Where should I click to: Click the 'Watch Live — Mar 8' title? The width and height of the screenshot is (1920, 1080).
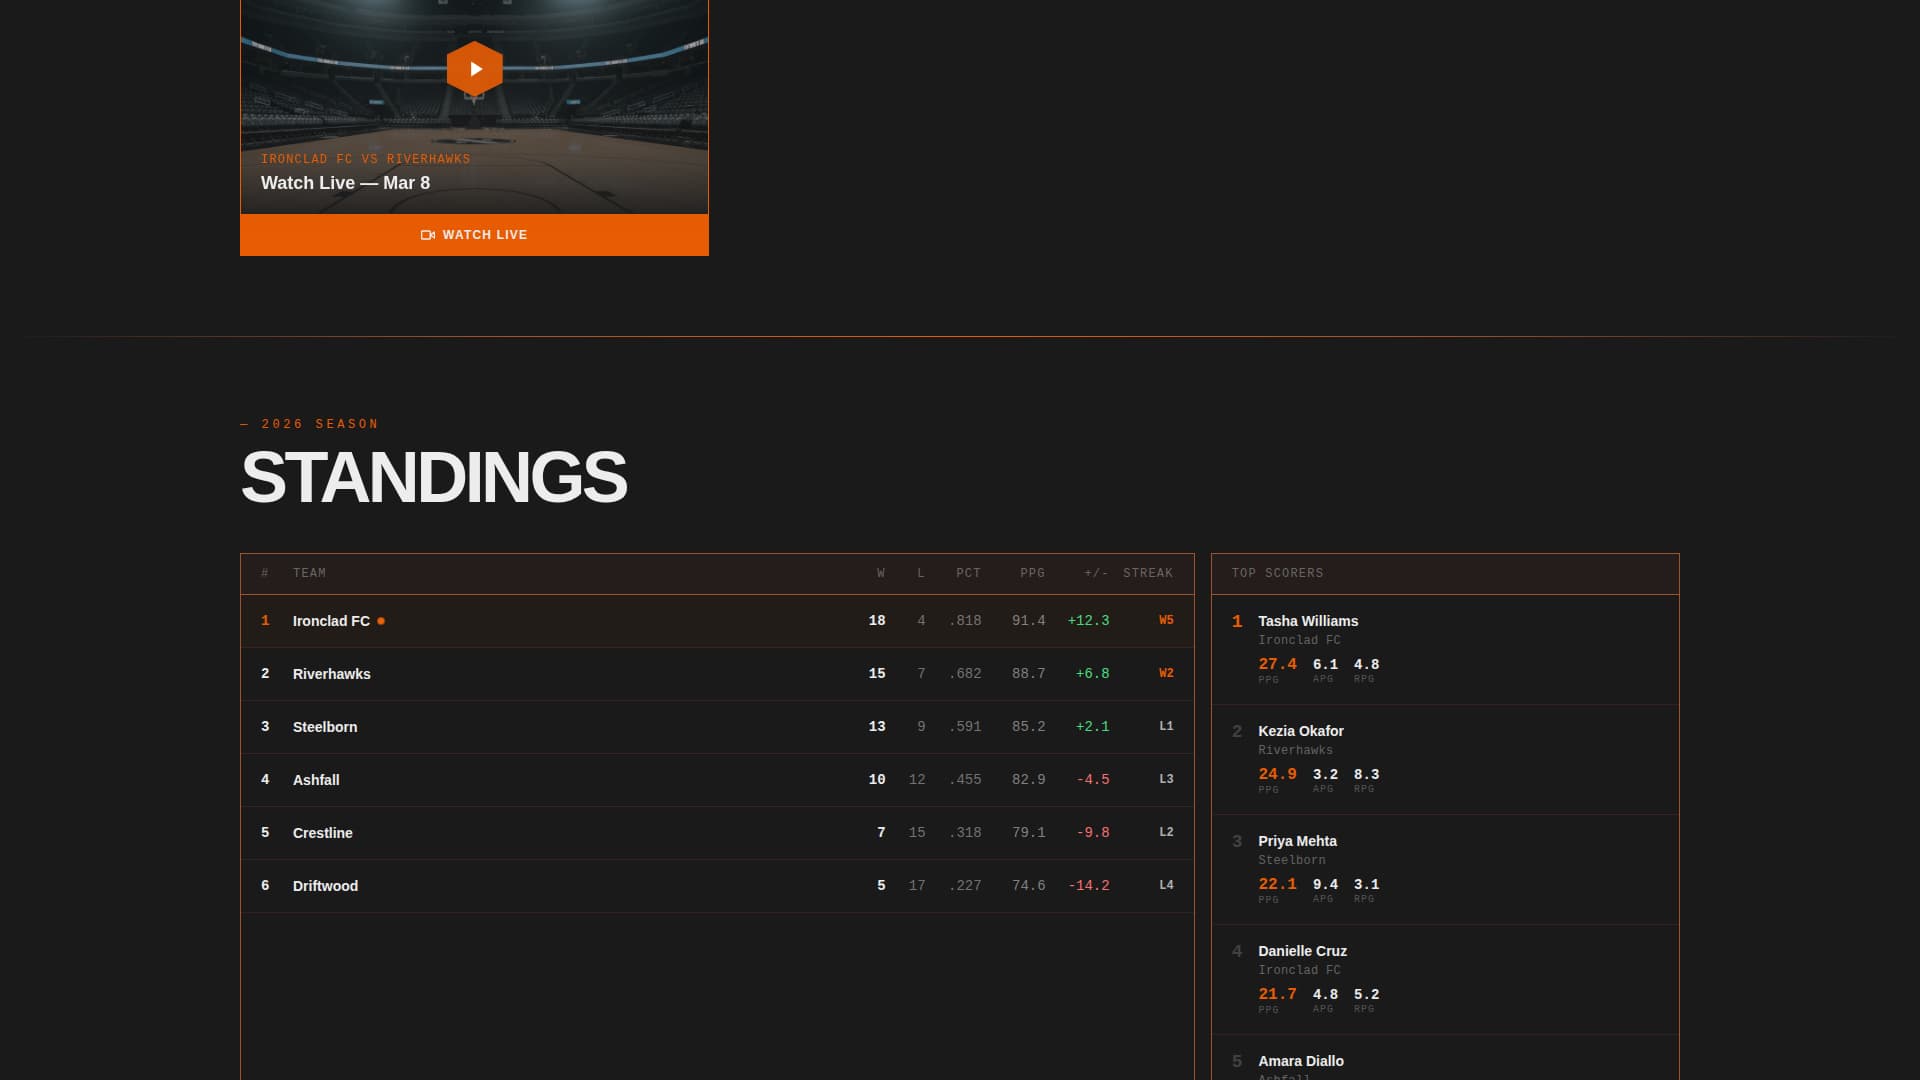345,183
